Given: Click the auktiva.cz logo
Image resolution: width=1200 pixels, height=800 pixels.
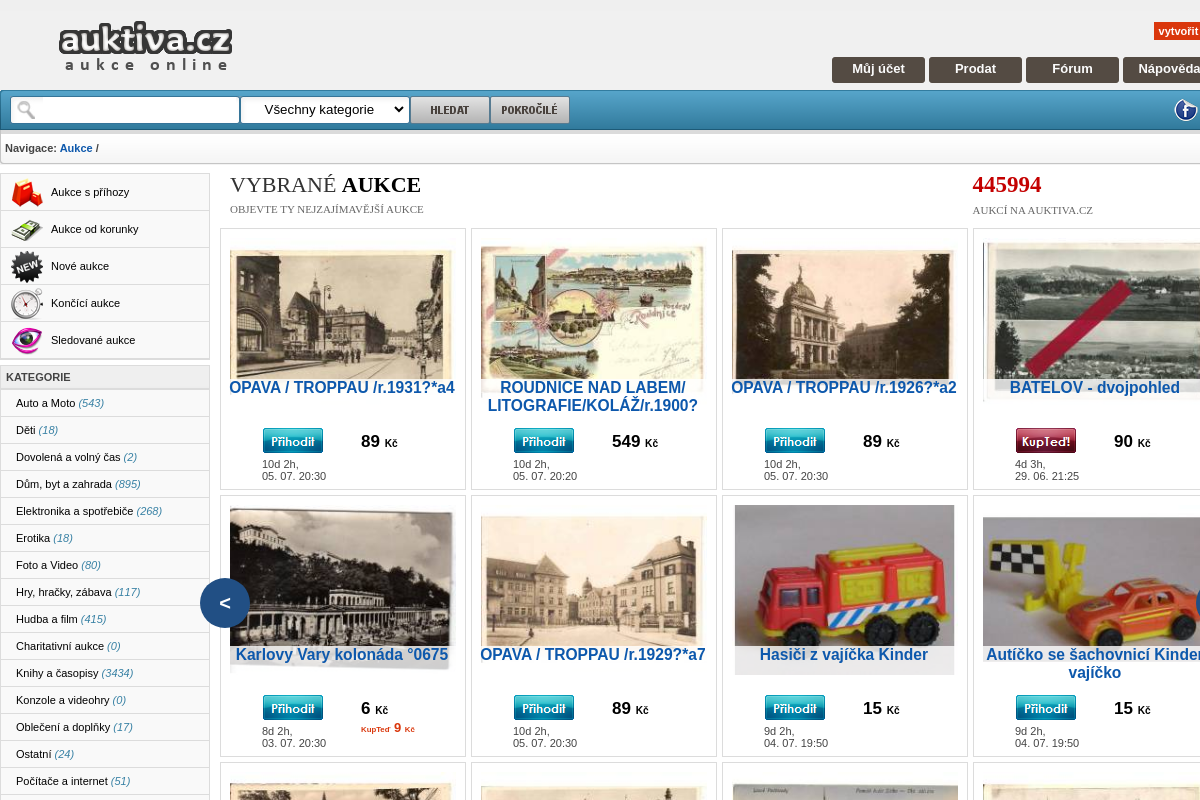Looking at the screenshot, I should pos(145,47).
